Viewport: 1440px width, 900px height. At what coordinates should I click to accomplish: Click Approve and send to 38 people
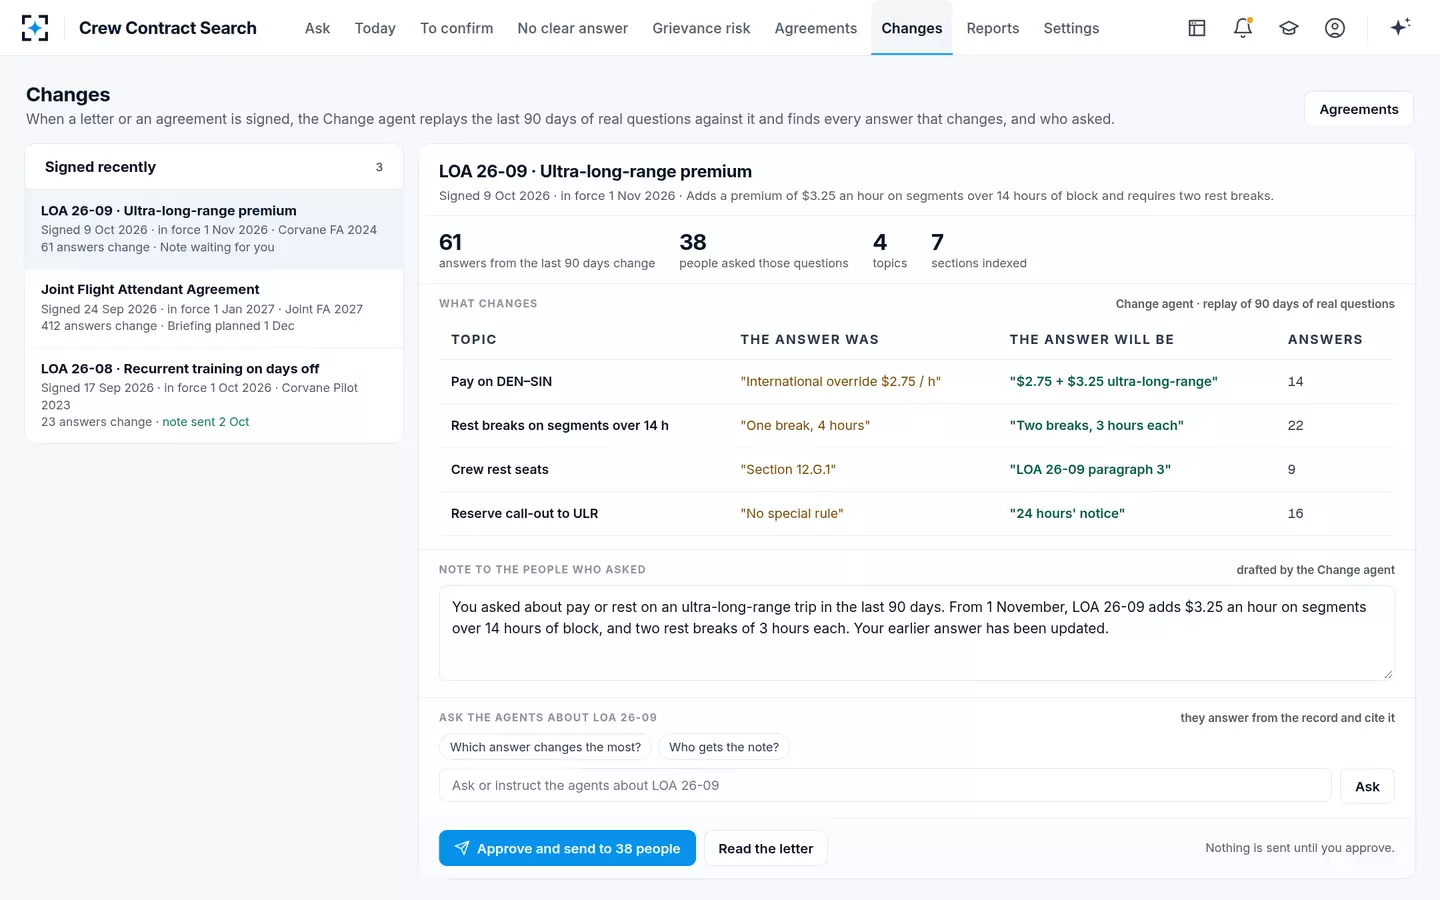tap(567, 848)
